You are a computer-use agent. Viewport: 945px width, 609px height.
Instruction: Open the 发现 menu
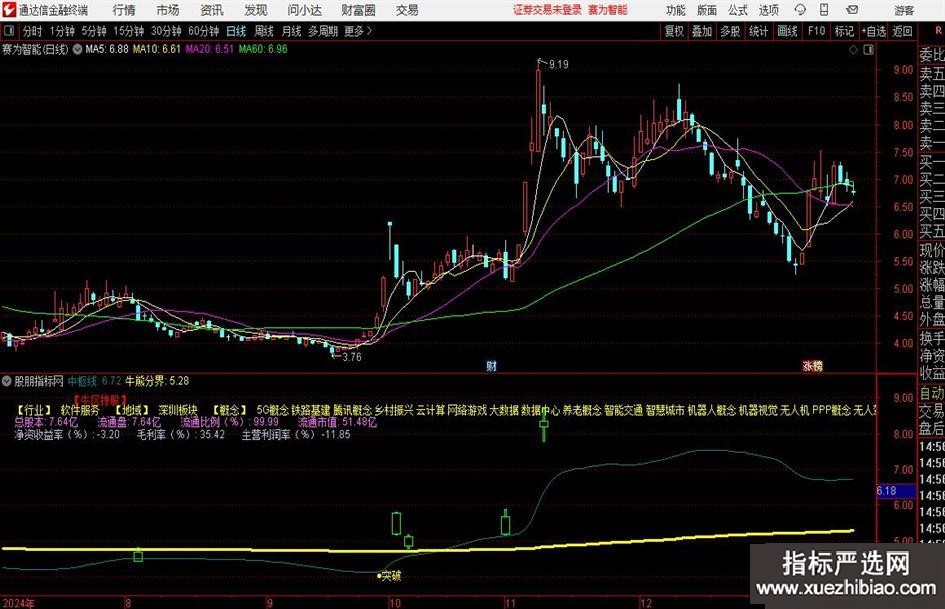pos(256,10)
